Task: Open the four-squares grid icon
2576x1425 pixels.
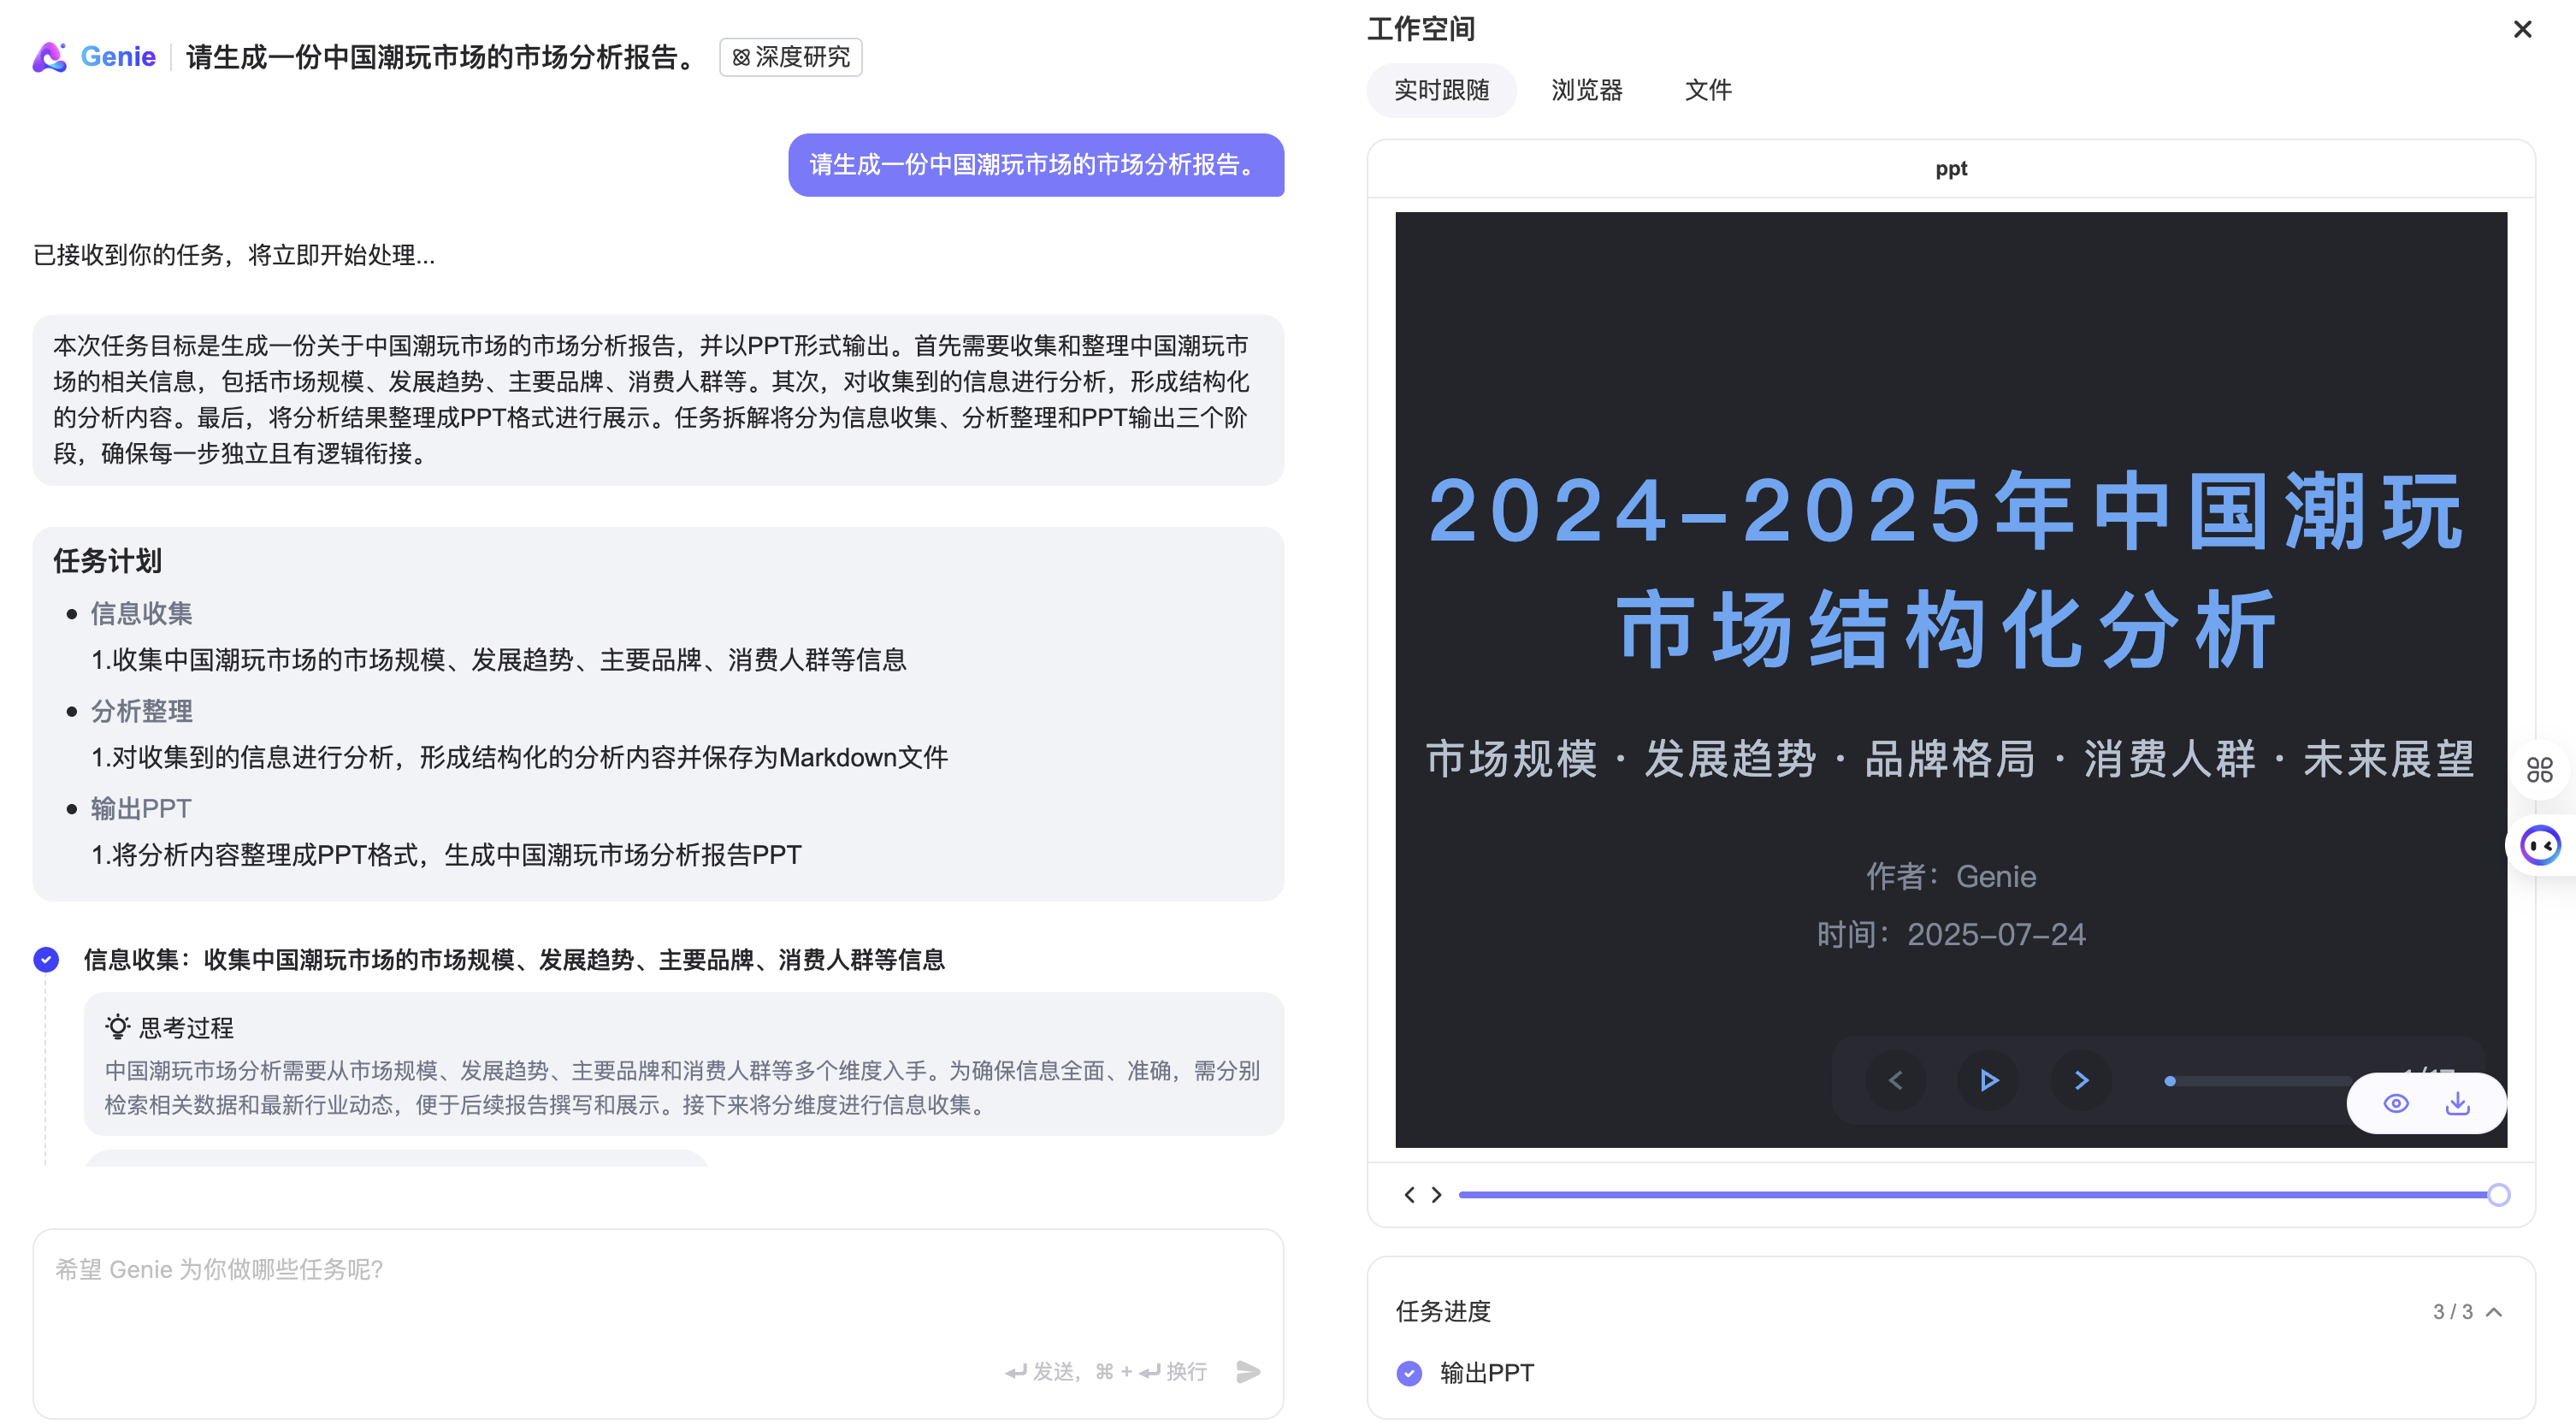Action: click(x=2539, y=769)
